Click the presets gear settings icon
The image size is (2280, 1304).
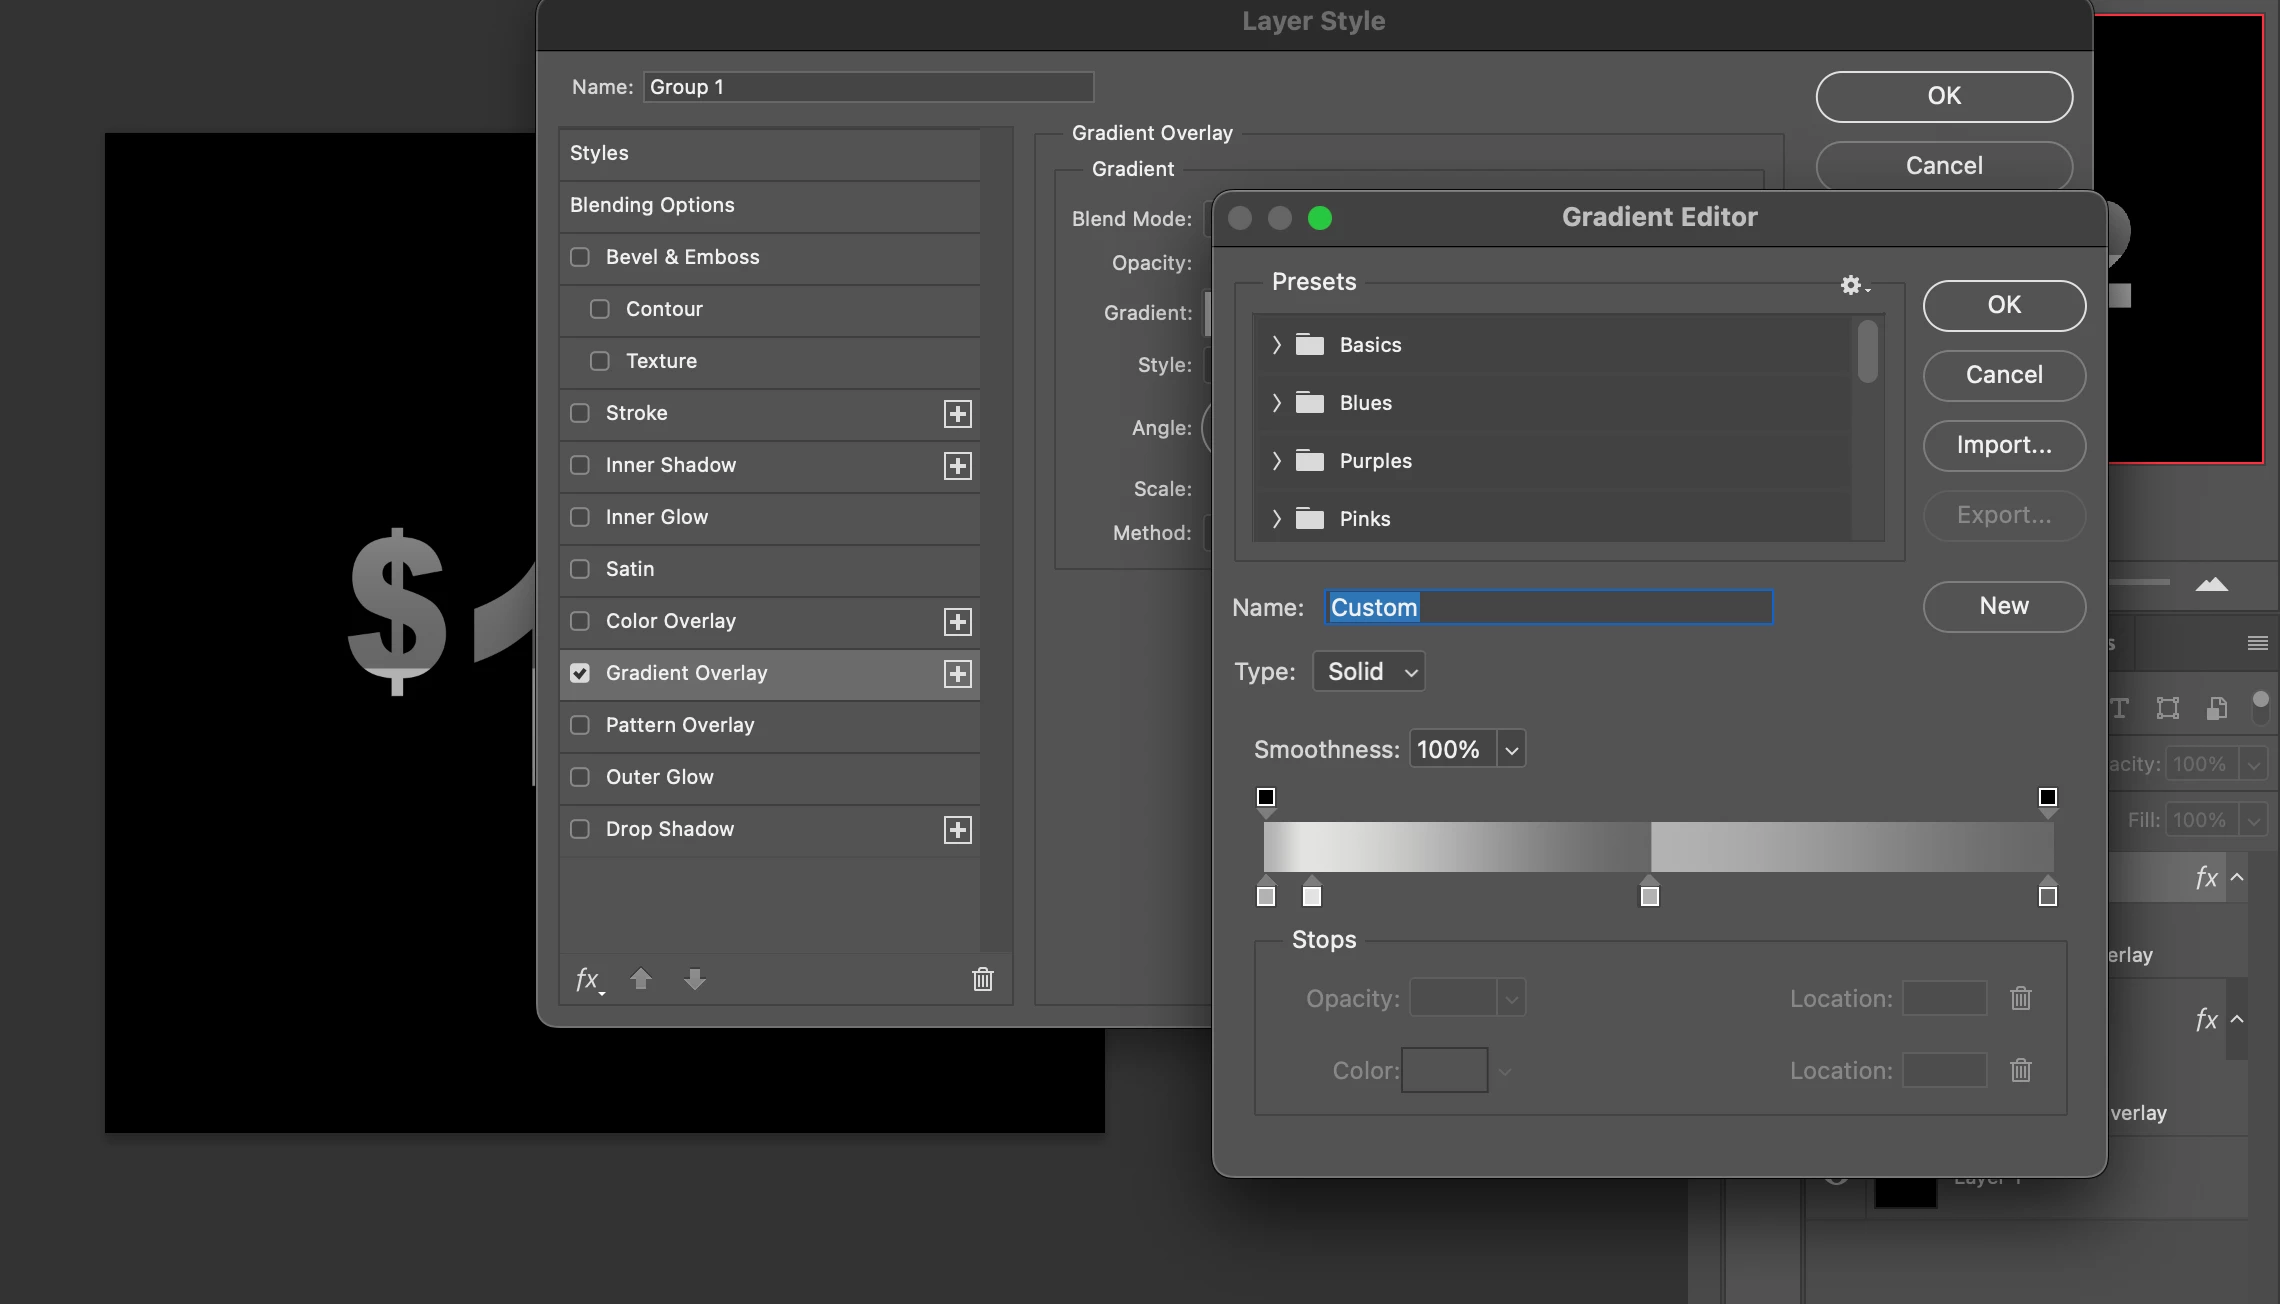(1852, 285)
